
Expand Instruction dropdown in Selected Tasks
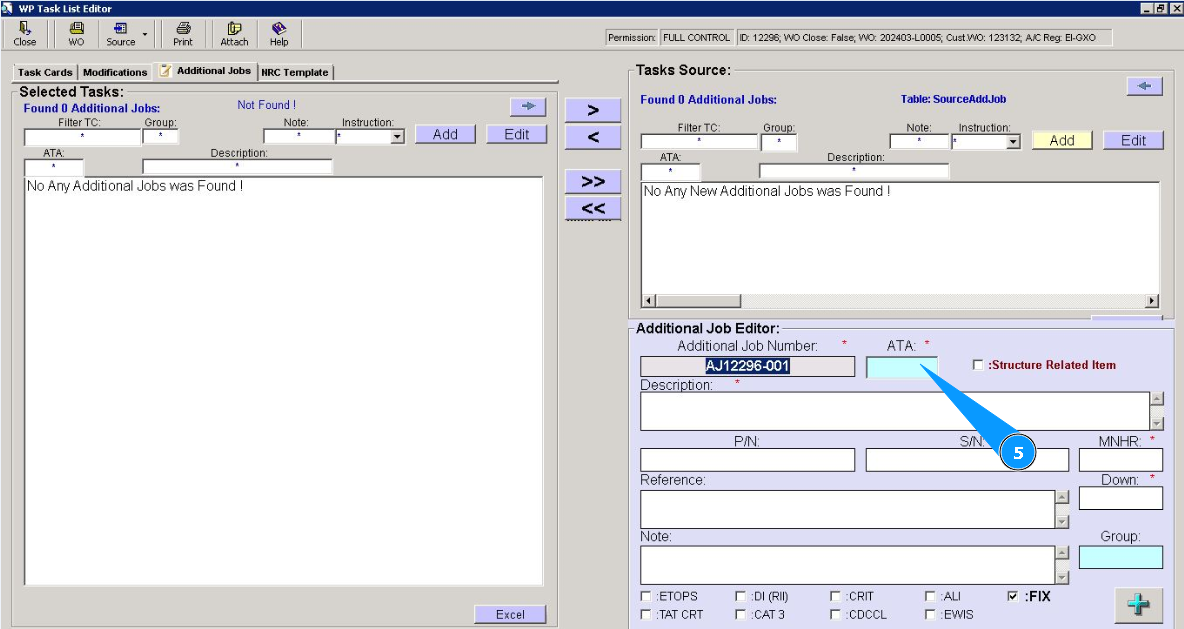pyautogui.click(x=397, y=137)
